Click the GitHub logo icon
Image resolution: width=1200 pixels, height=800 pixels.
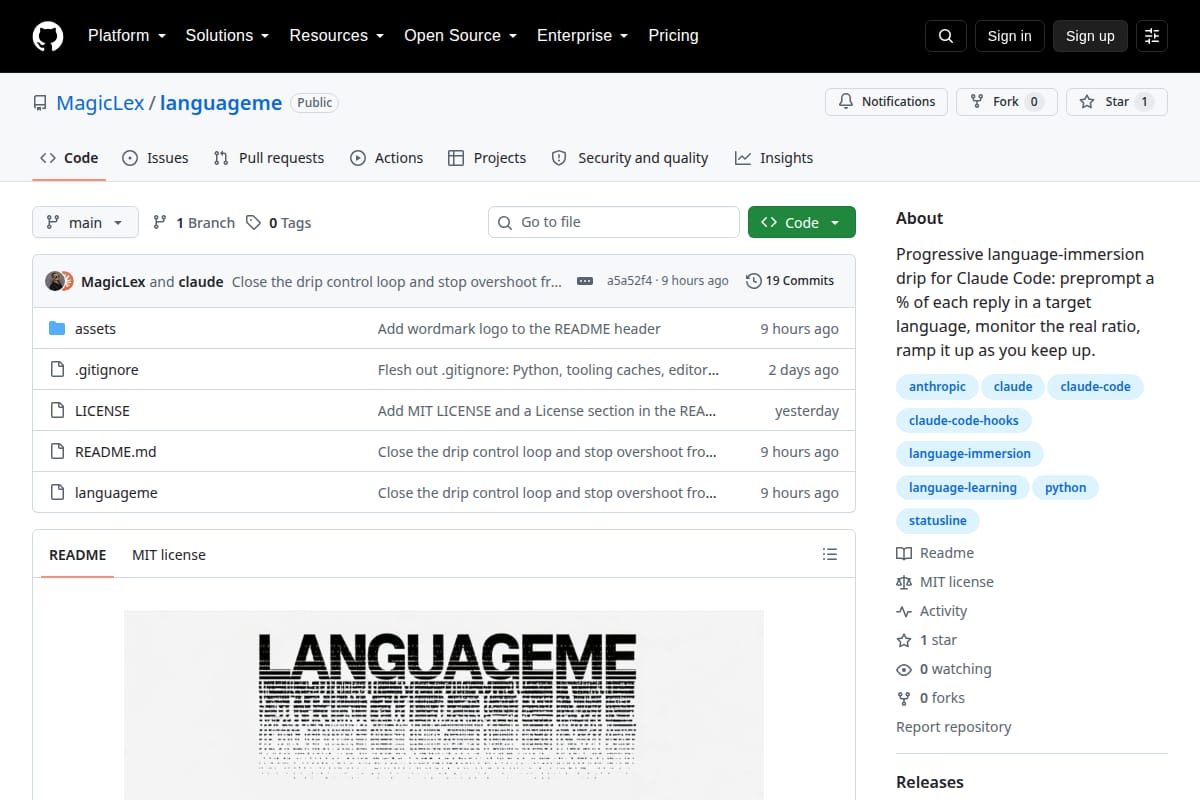[48, 36]
